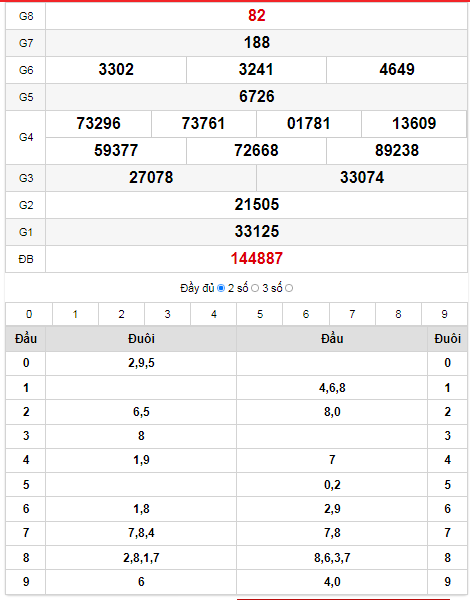Choose the 2 số radio option
Screen dimensions: 470x600
(x=255, y=288)
